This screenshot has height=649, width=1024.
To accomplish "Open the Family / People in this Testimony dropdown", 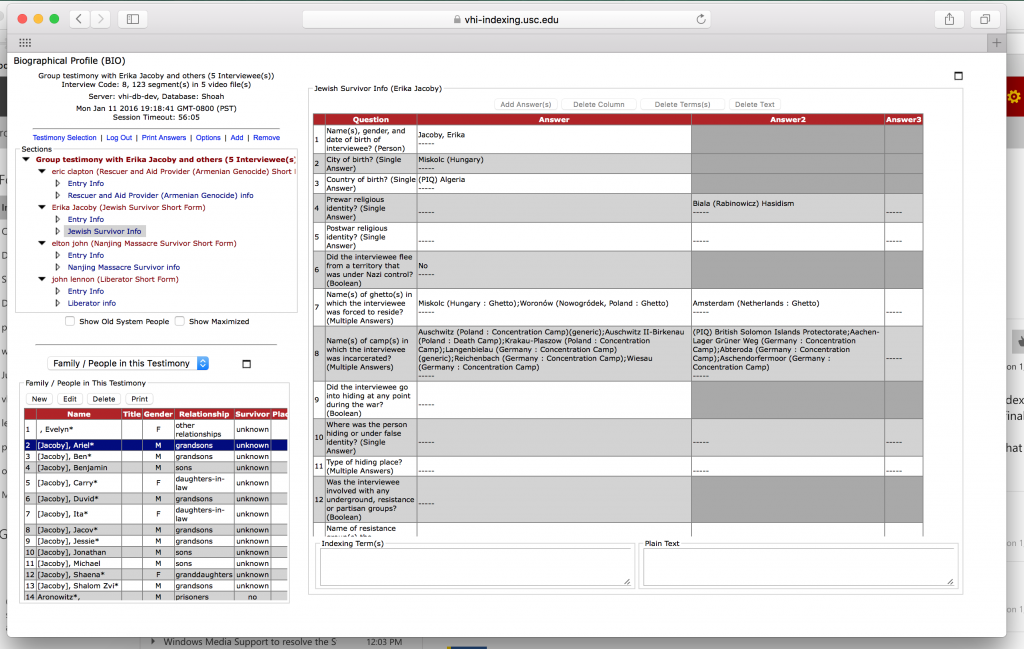I will [128, 363].
